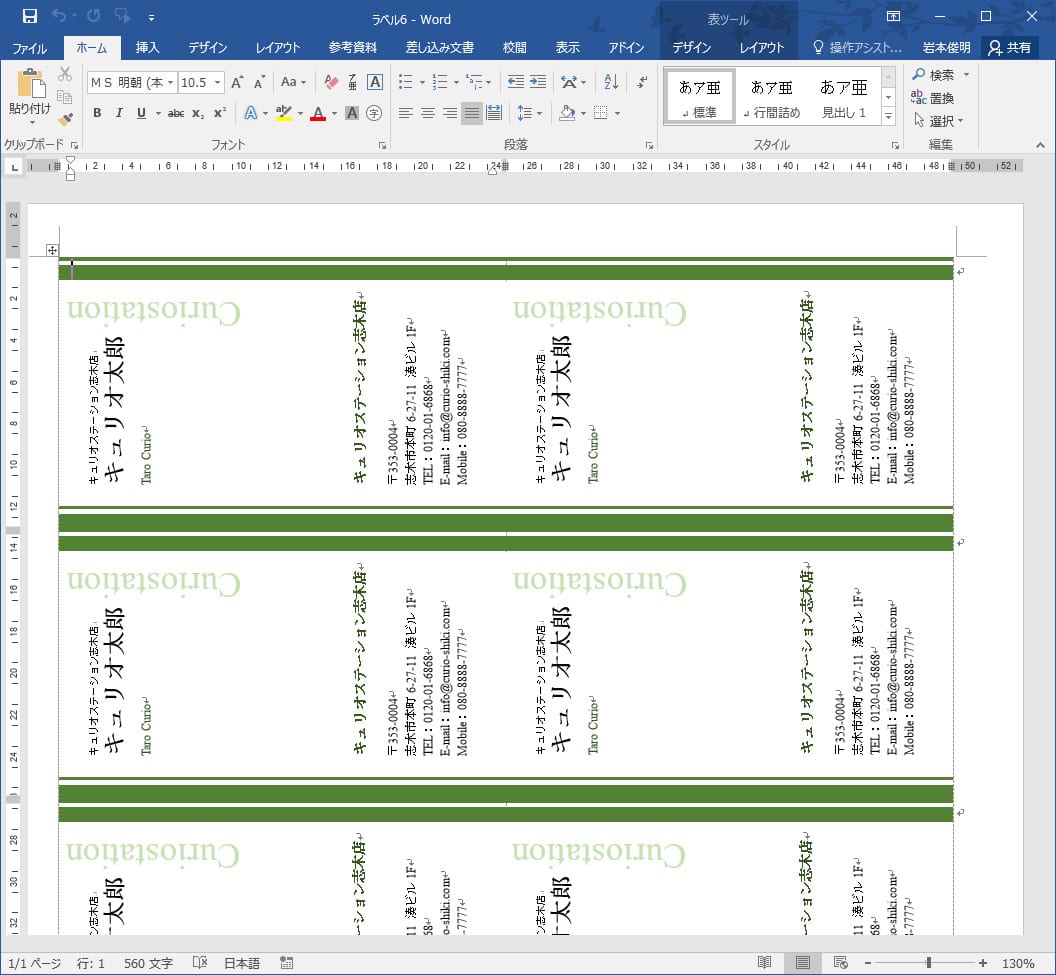Screen dimensions: 1056x975
Task: Switch to 挿入 tab
Action: [147, 48]
